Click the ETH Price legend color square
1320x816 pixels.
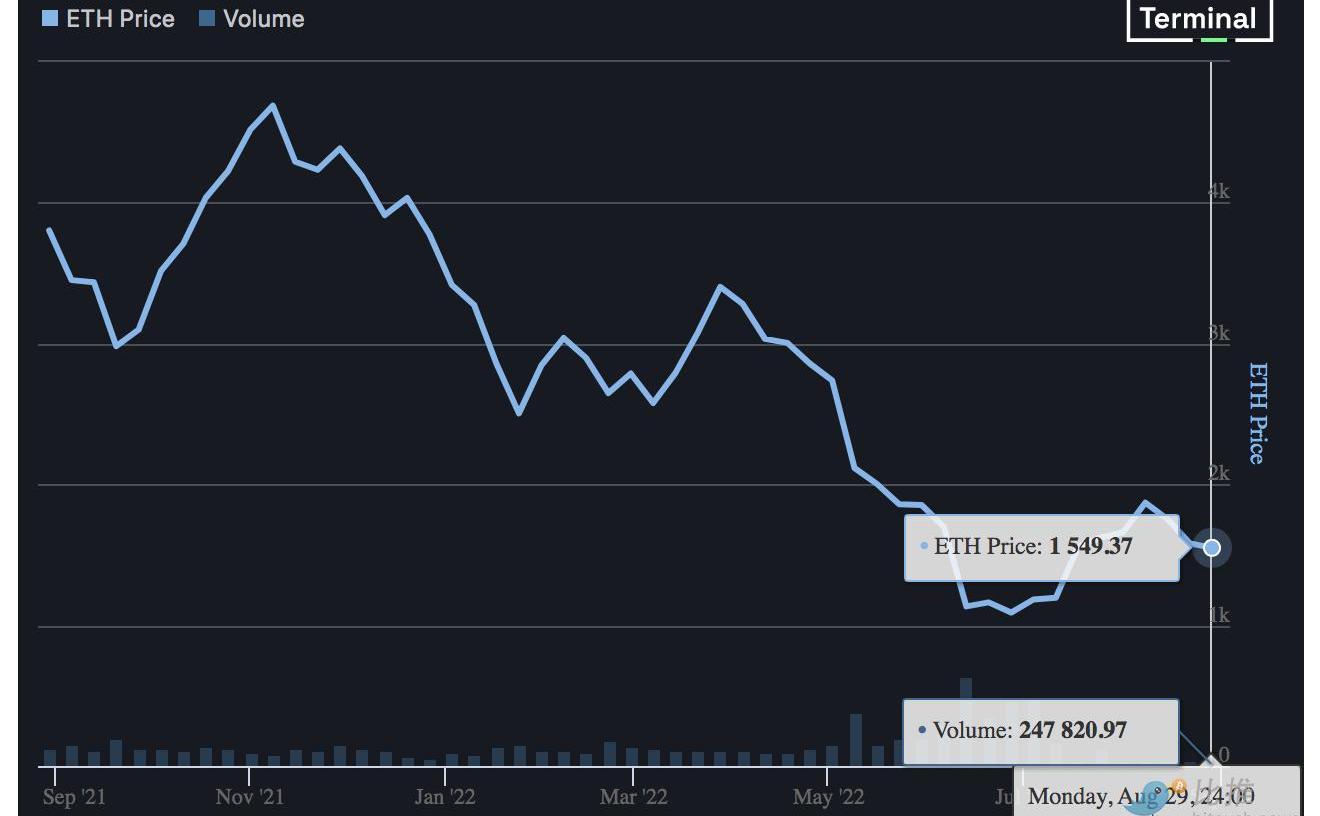tap(50, 19)
